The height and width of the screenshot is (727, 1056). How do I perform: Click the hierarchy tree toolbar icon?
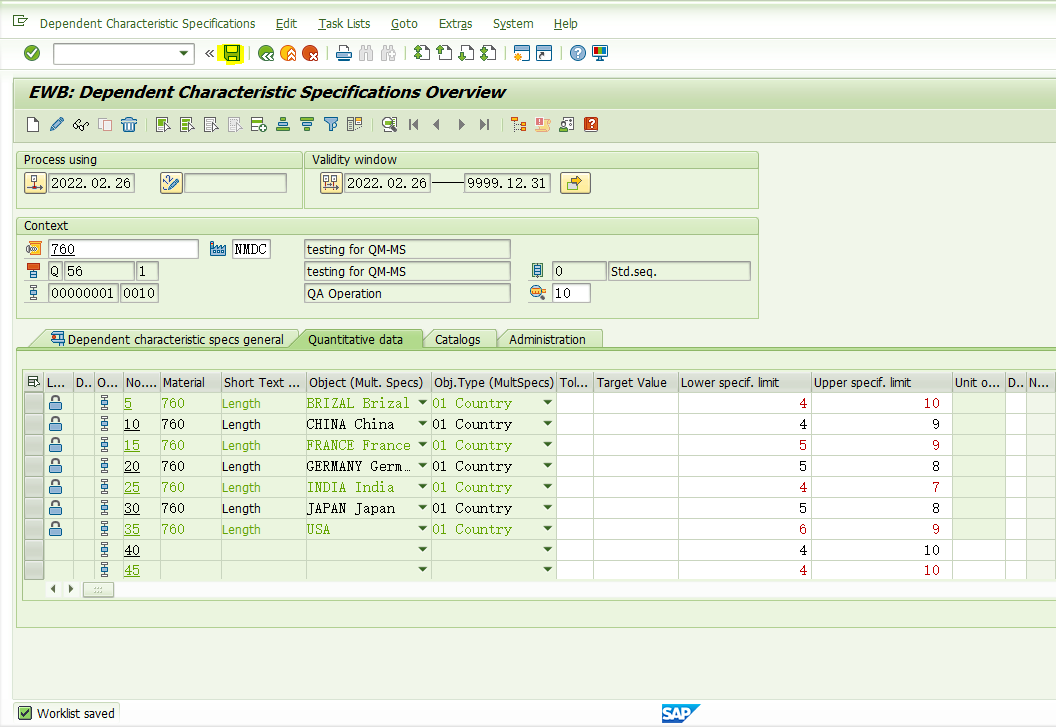coord(518,125)
